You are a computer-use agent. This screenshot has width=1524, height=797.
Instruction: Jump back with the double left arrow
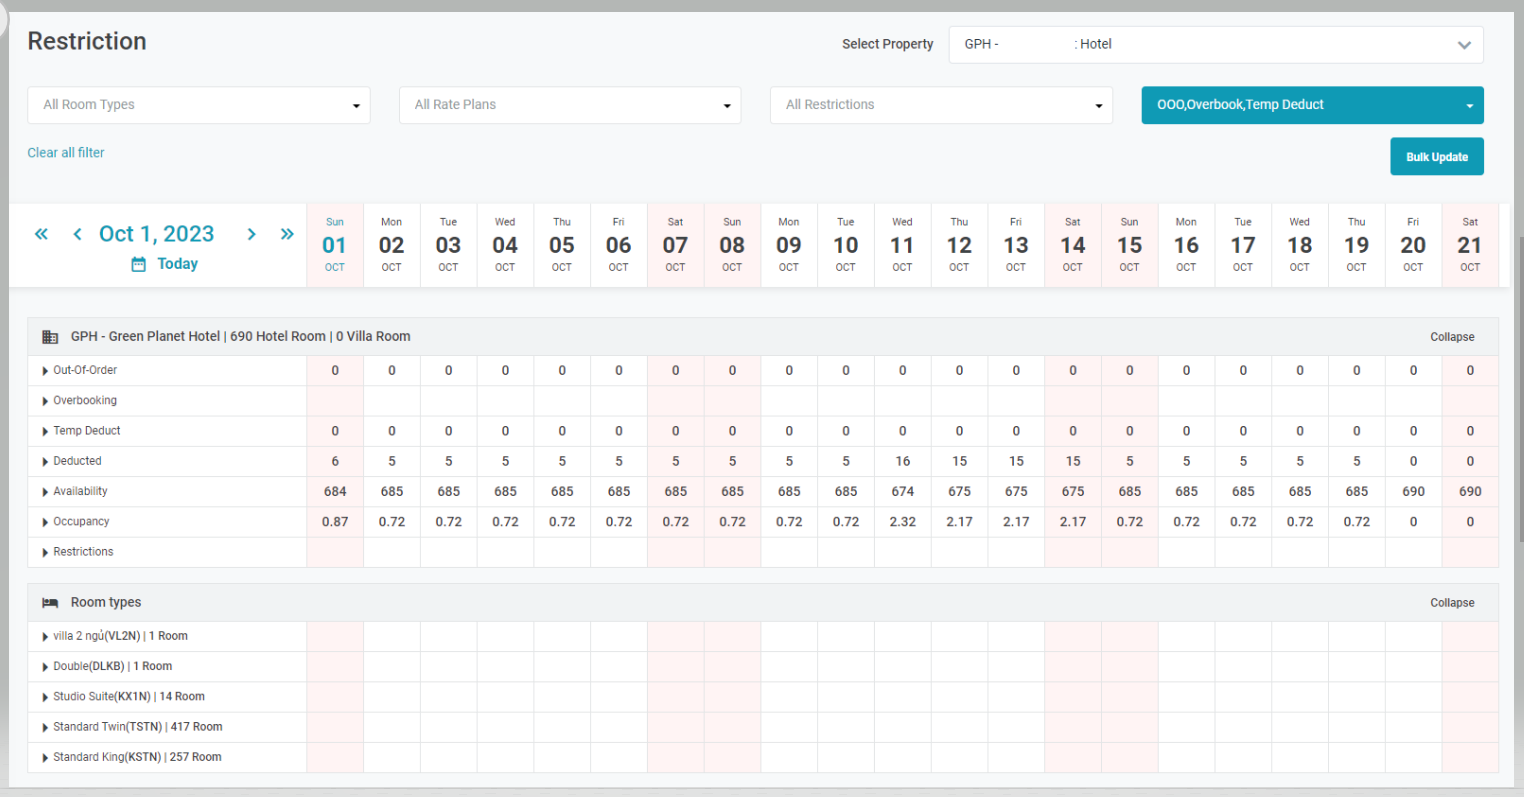tap(41, 234)
